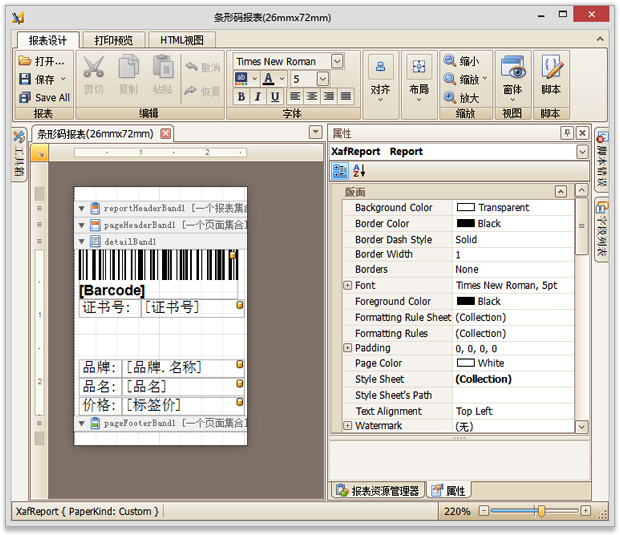Switch to the HTML视图 tab
The image size is (620, 535).
(x=182, y=40)
